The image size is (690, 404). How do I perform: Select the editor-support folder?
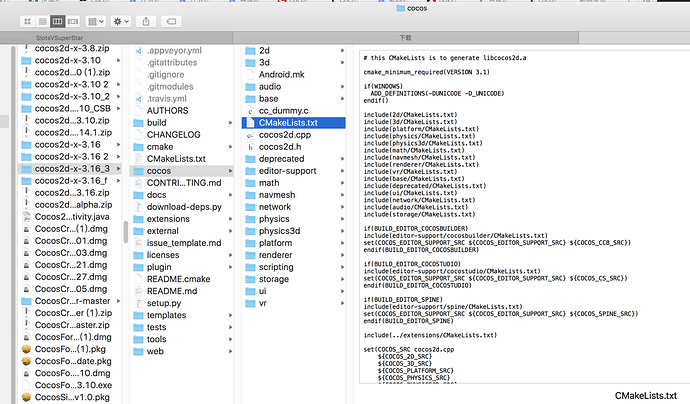pyautogui.click(x=294, y=171)
